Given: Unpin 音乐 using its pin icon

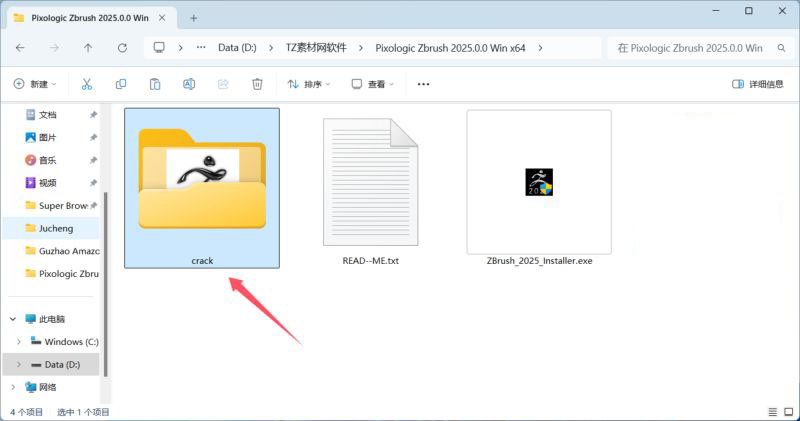Looking at the screenshot, I should coord(93,160).
